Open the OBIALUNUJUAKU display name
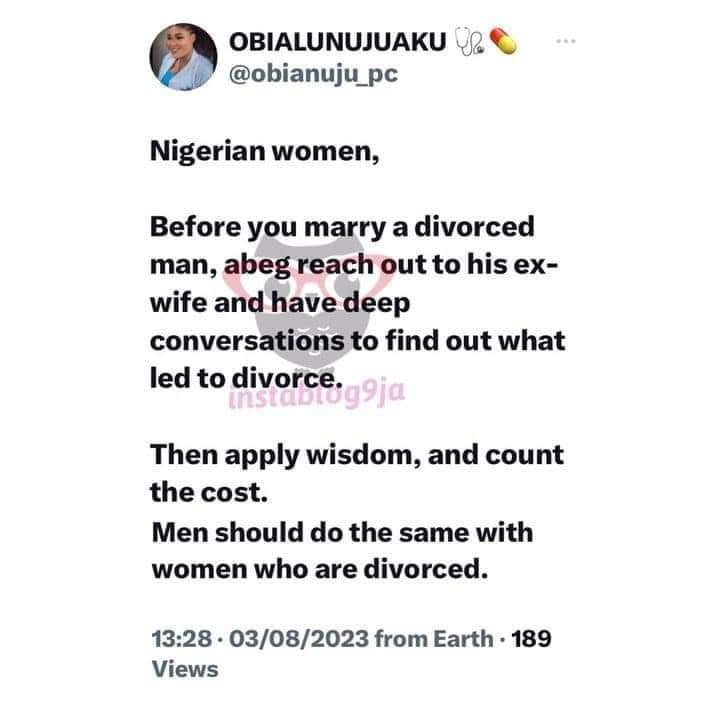The image size is (720, 720). [338, 42]
